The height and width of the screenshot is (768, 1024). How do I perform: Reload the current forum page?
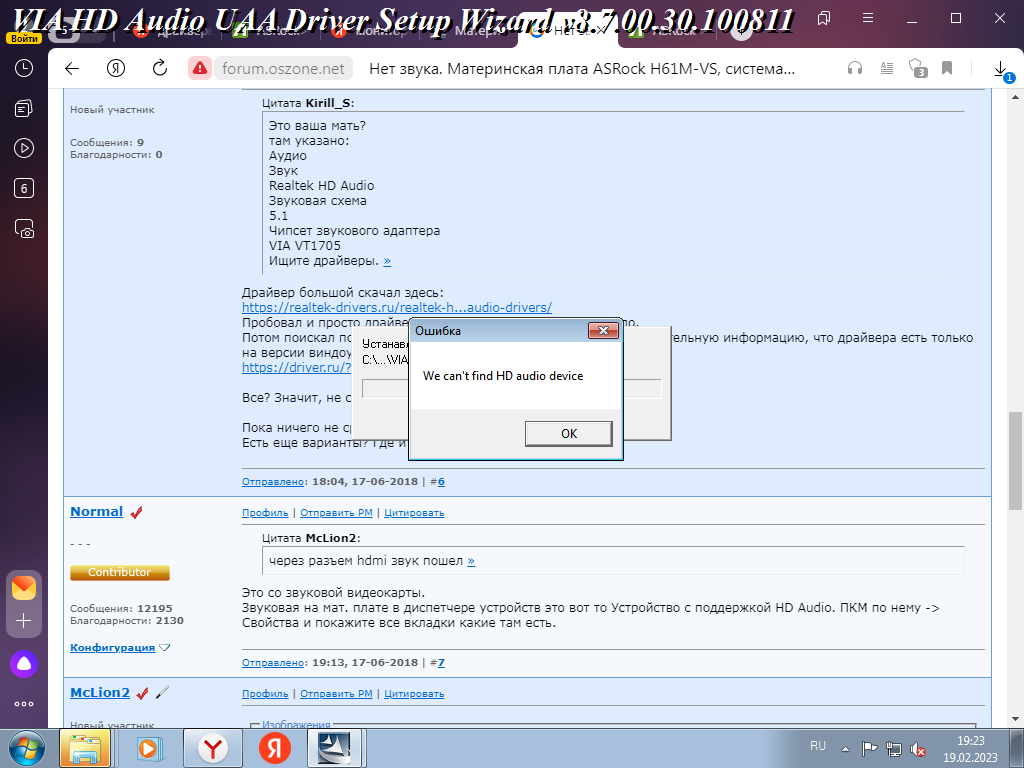tap(160, 68)
